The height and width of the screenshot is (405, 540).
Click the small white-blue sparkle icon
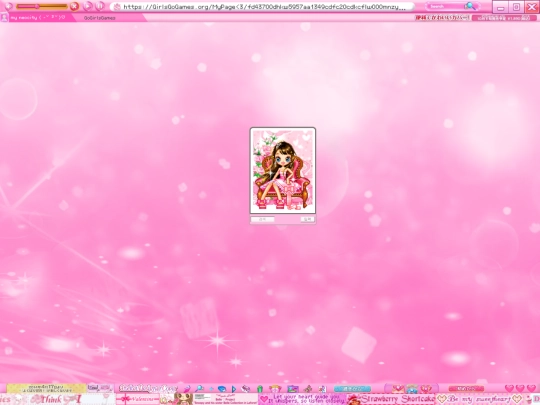tap(211, 389)
